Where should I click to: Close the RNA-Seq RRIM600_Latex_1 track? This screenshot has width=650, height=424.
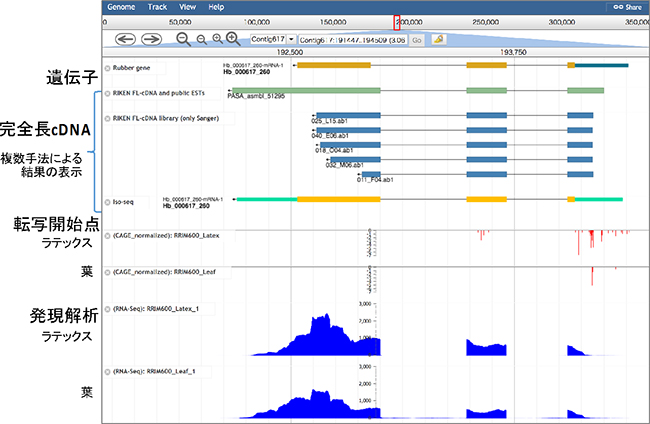pos(107,309)
